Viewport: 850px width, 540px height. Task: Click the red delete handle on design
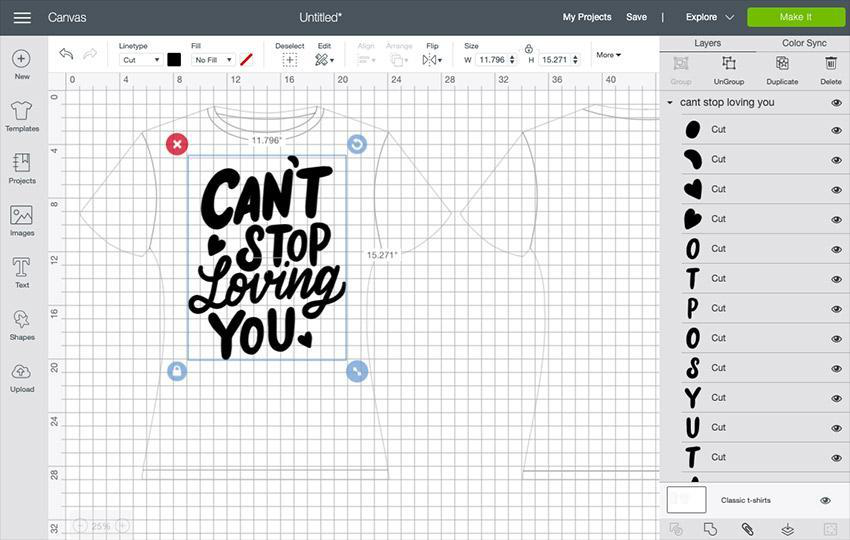[177, 144]
